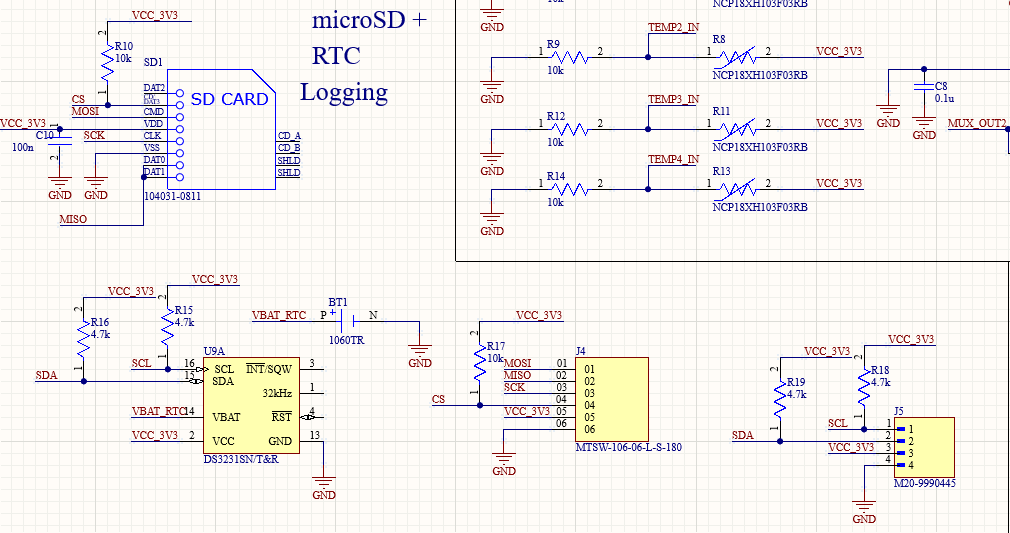Click the VBAT_RTC label at pin 14

tap(158, 411)
